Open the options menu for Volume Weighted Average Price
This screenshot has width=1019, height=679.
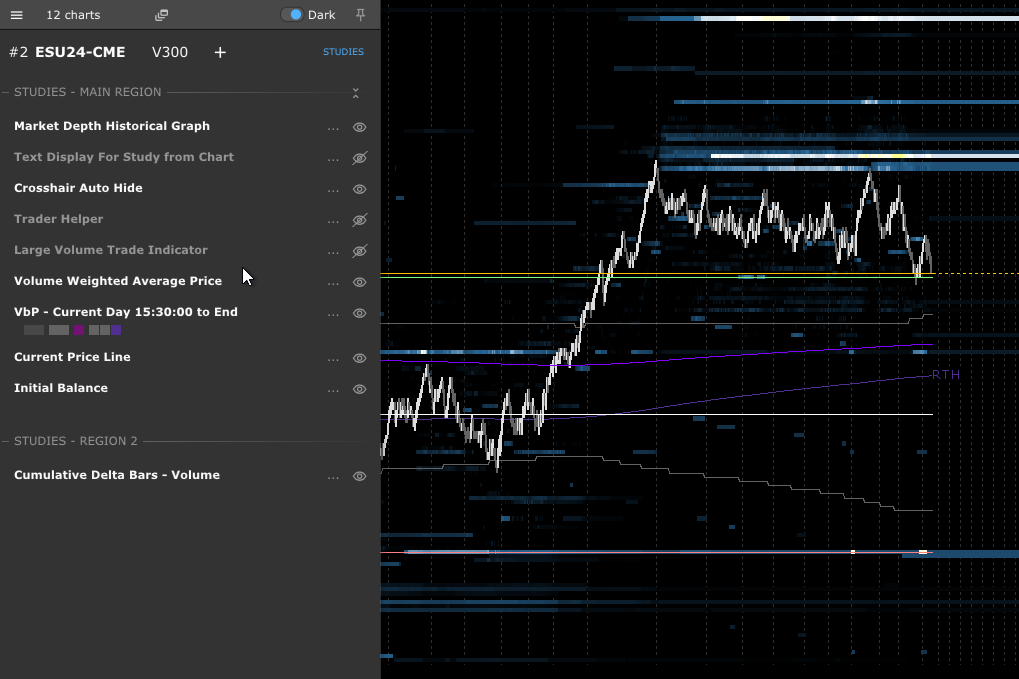tap(333, 282)
